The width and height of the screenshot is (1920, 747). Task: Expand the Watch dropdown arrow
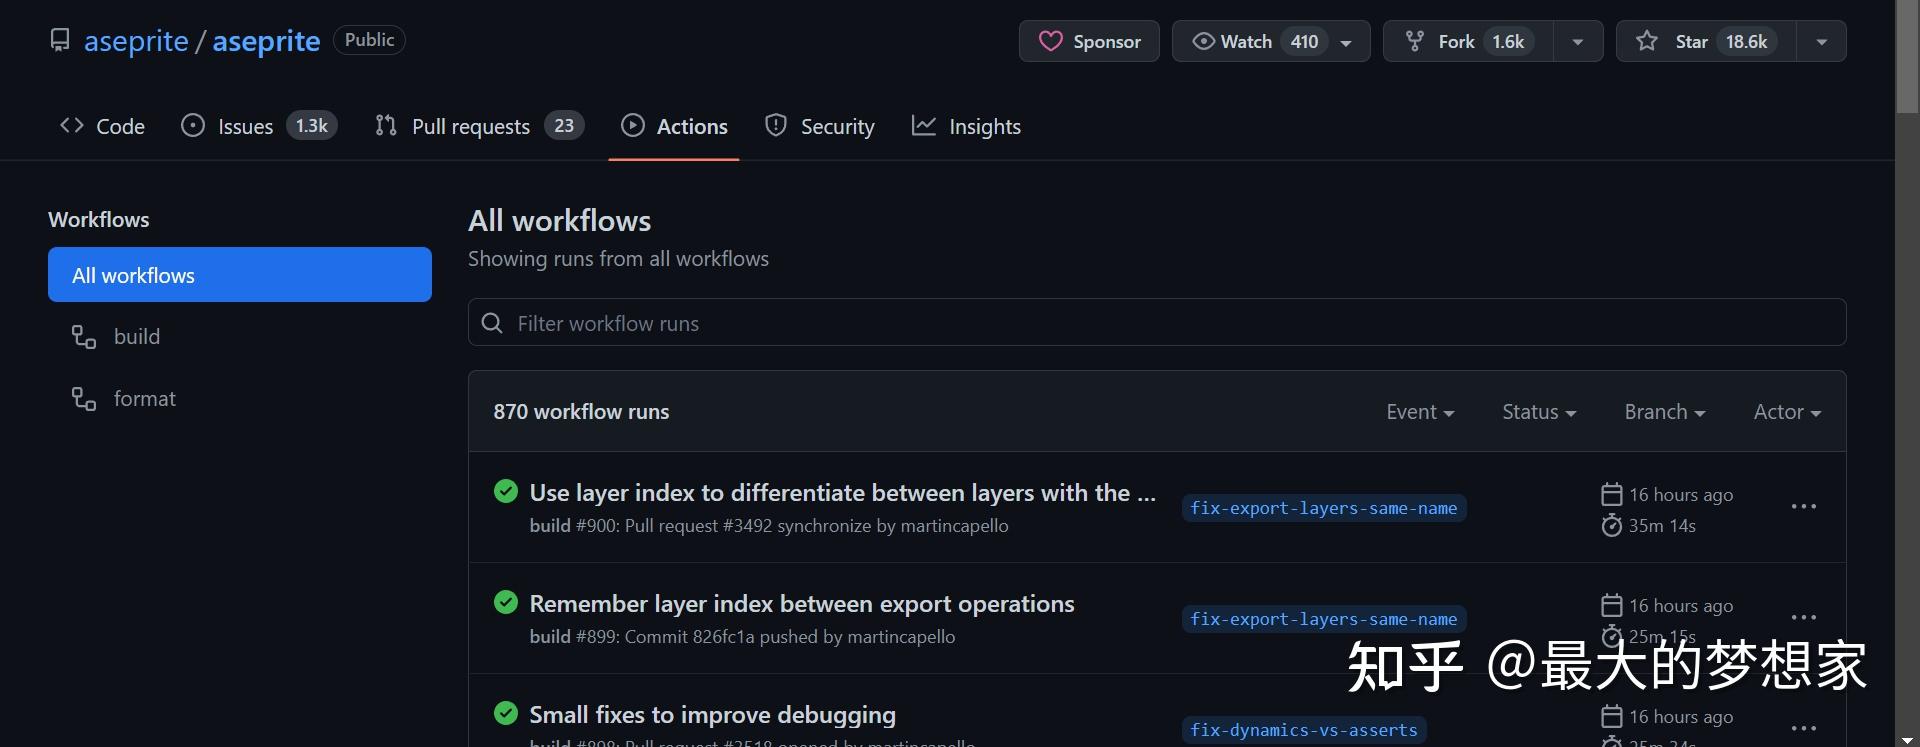1347,42
